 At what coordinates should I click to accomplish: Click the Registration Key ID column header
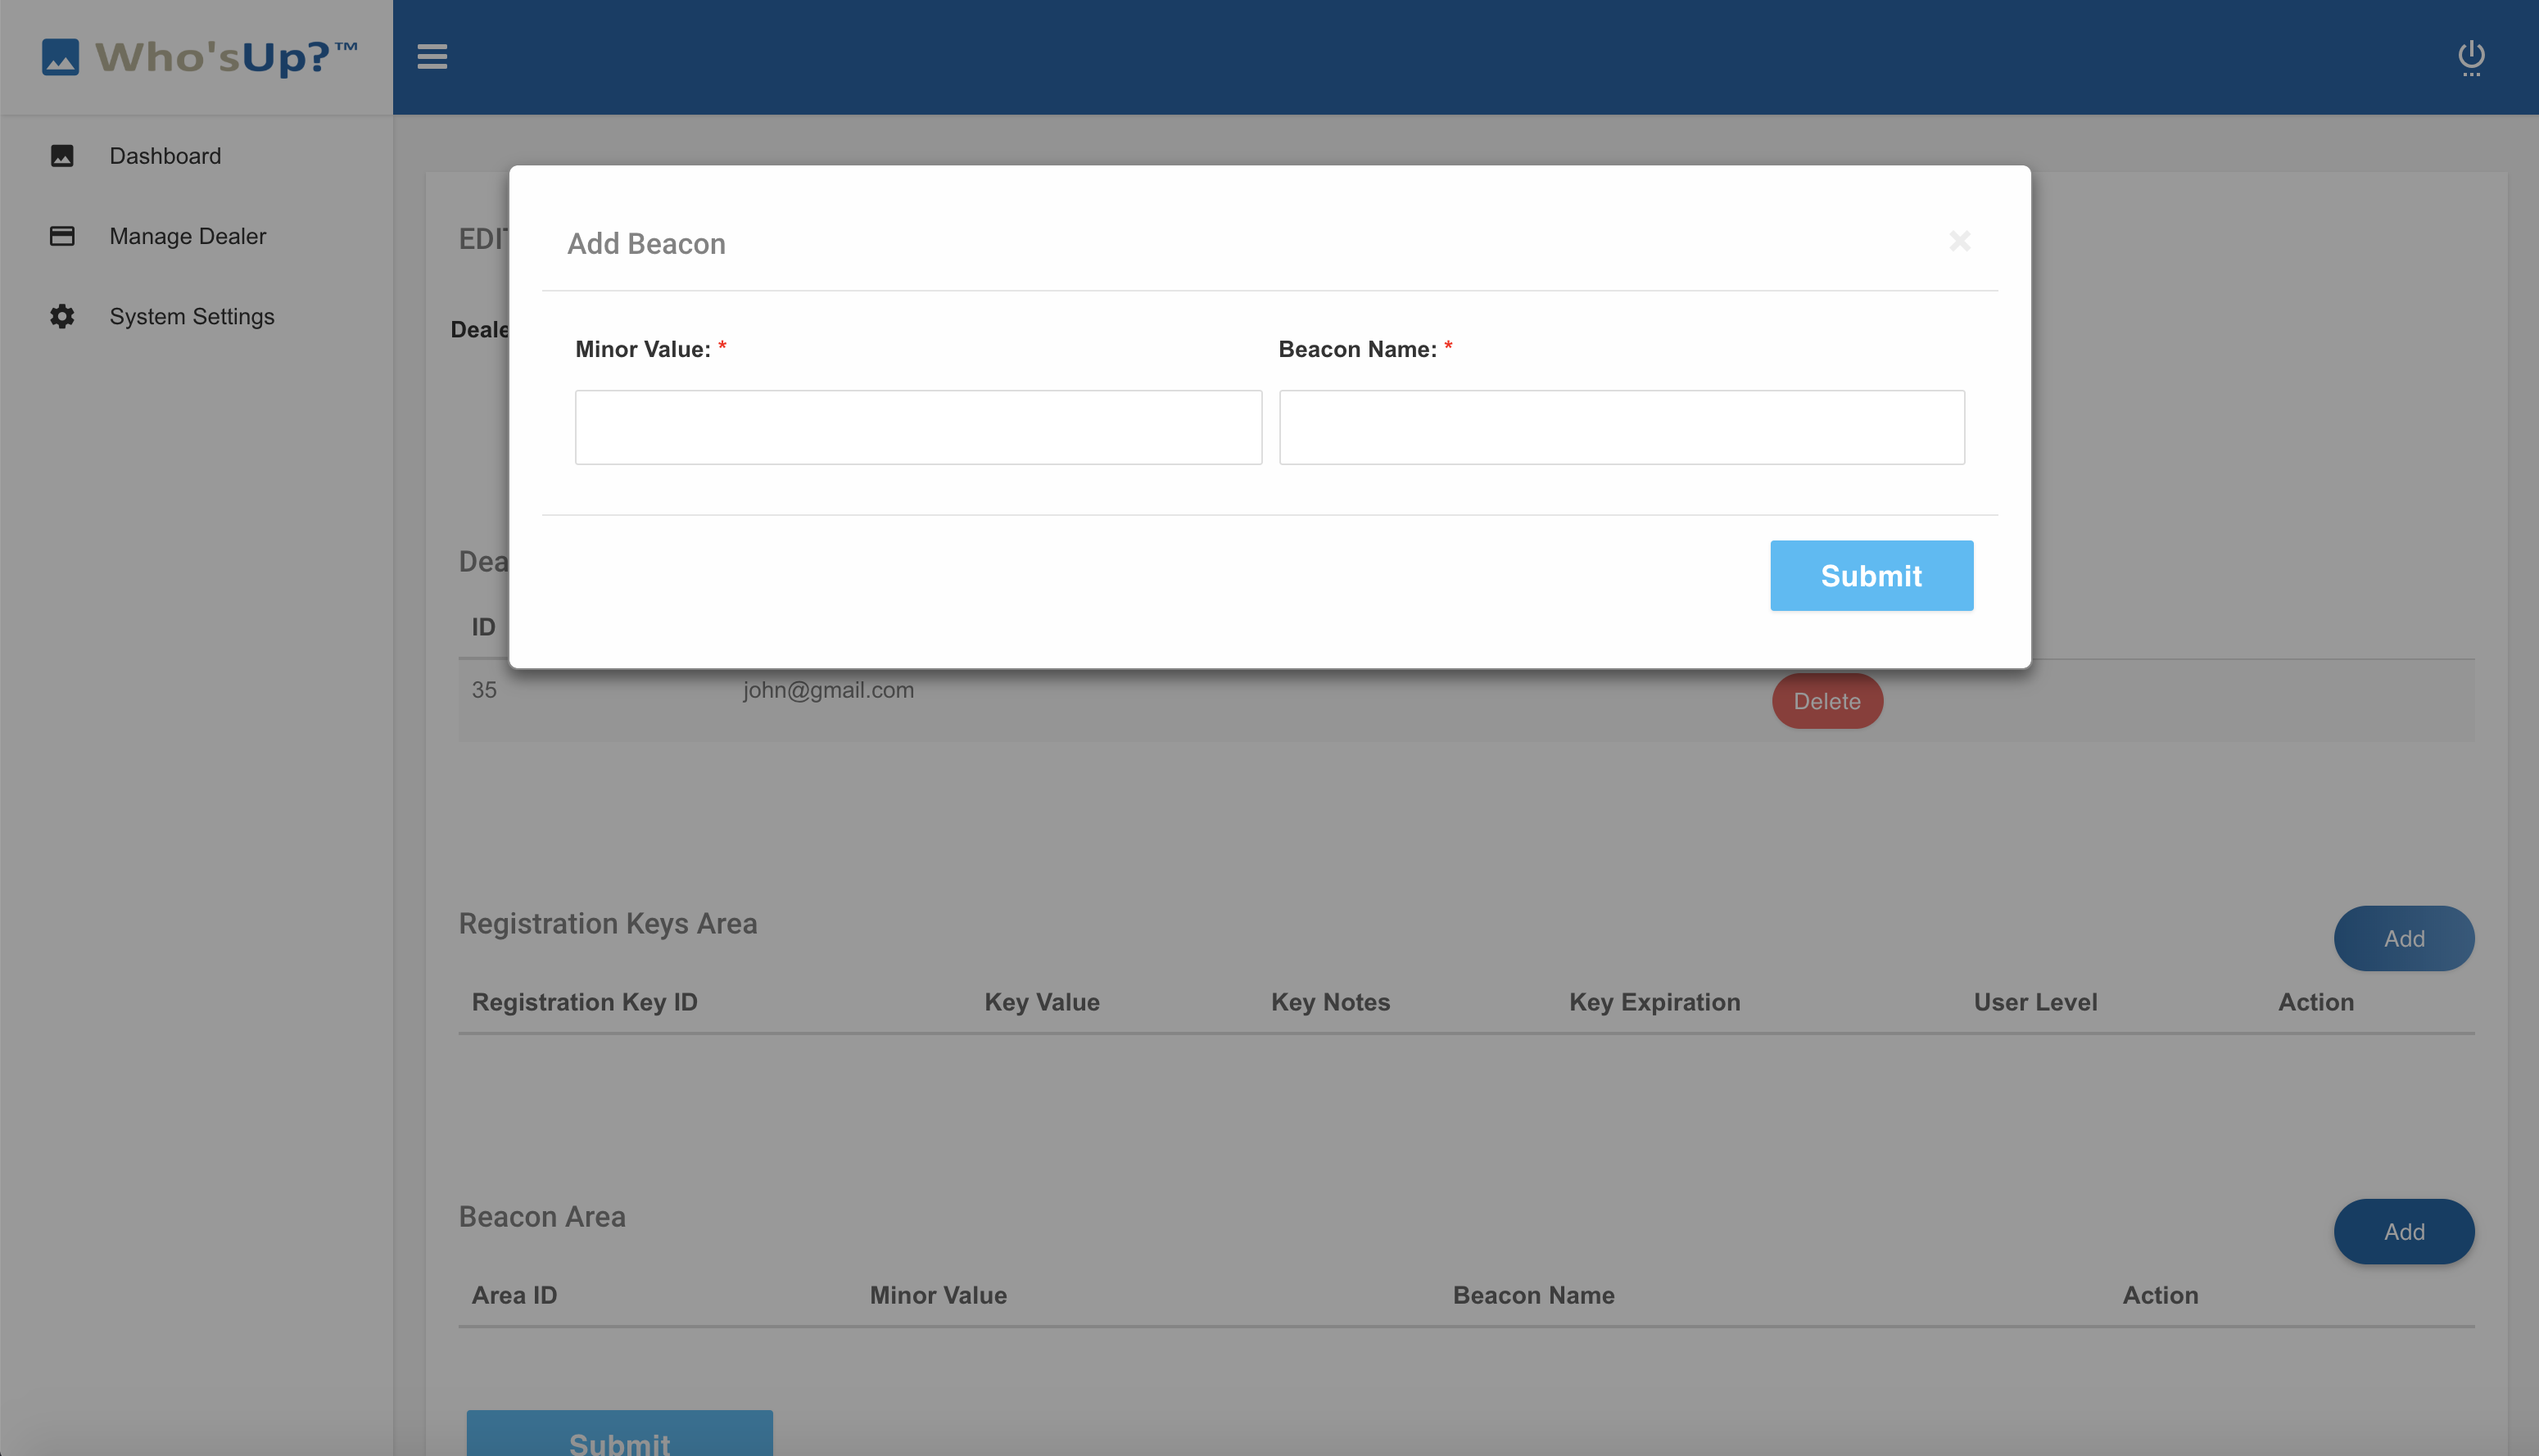pos(584,1002)
